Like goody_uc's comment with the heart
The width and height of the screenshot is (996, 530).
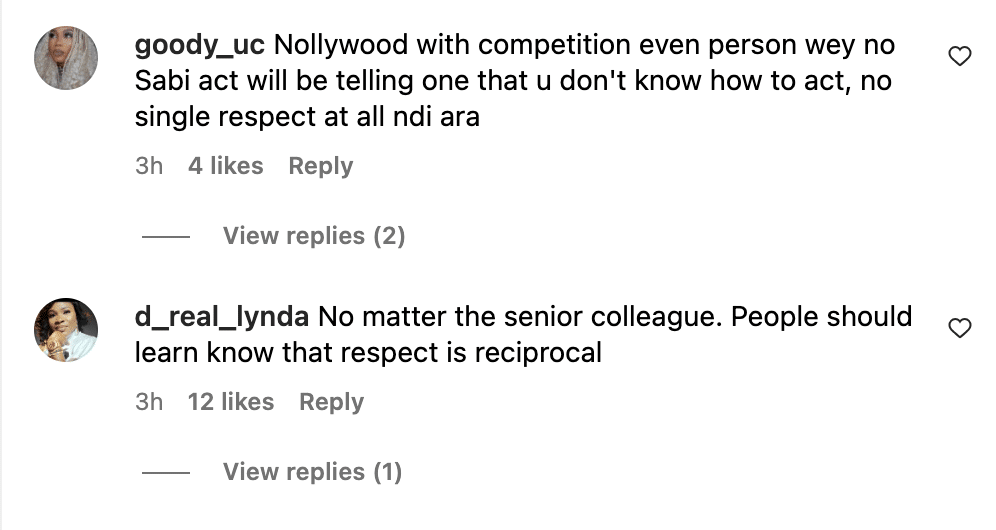pos(959,57)
